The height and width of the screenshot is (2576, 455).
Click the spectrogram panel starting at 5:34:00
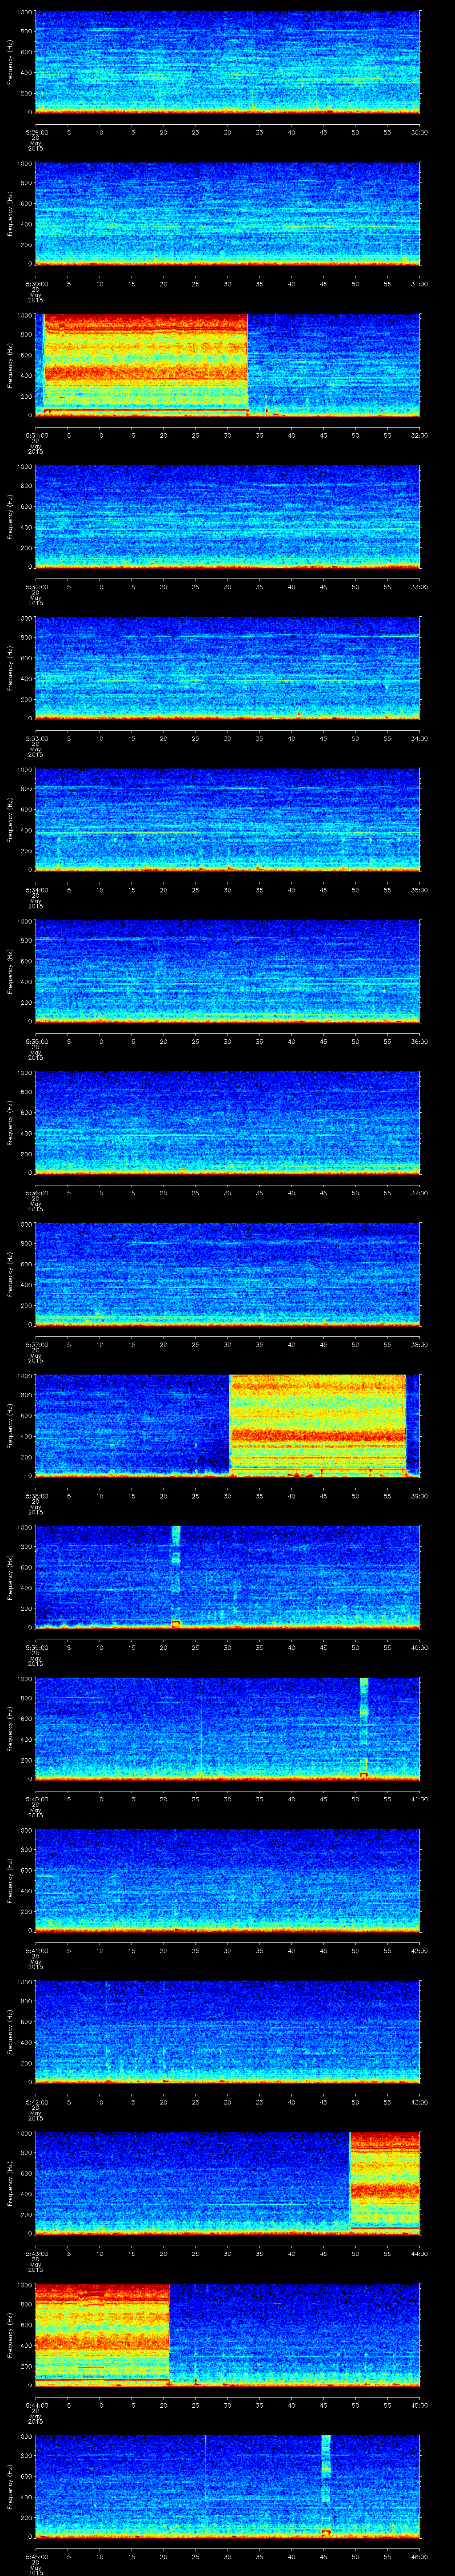point(228,819)
